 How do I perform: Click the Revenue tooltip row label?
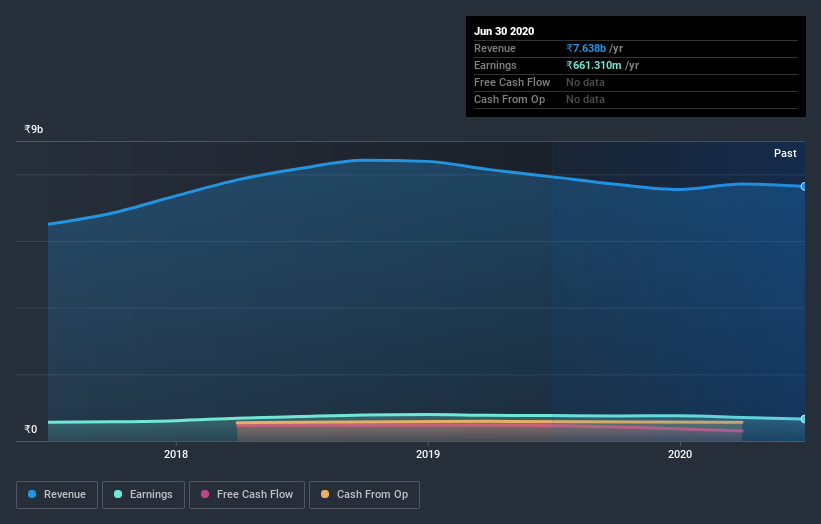(x=495, y=48)
